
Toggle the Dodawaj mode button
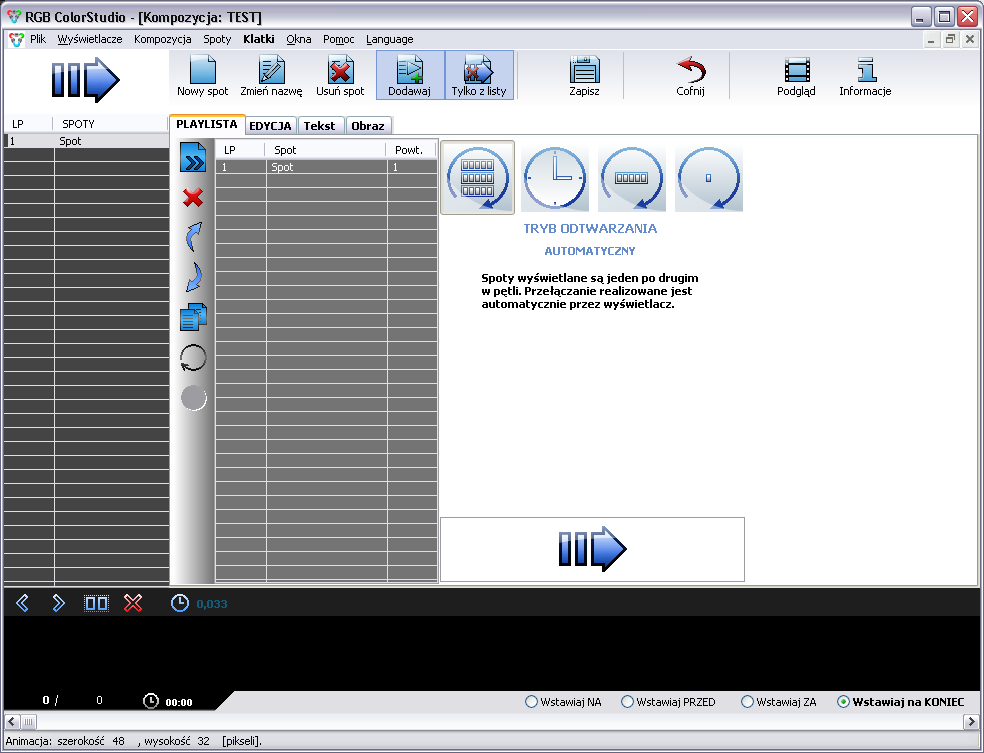click(410, 75)
